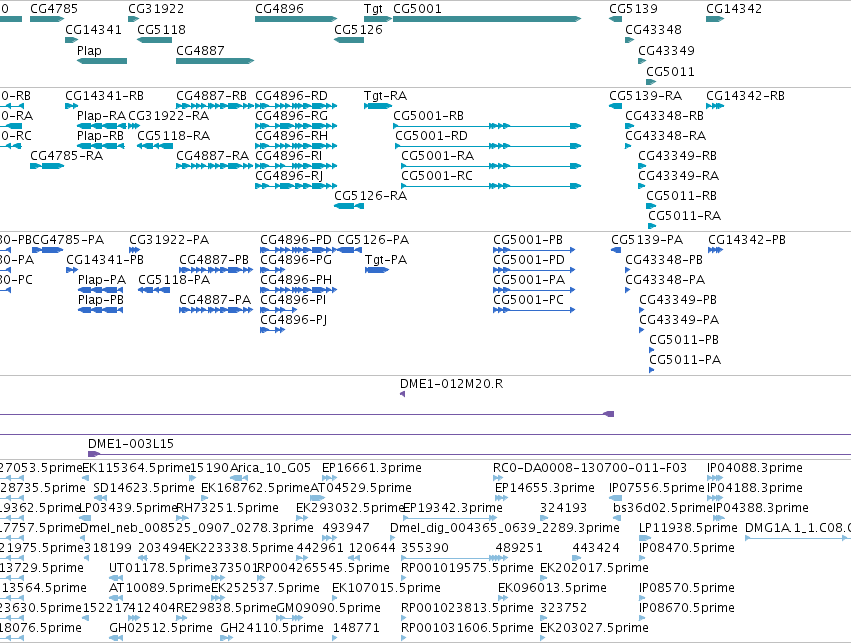Select the CG5126-RA transcript label
The width and height of the screenshot is (851, 643).
[371, 195]
